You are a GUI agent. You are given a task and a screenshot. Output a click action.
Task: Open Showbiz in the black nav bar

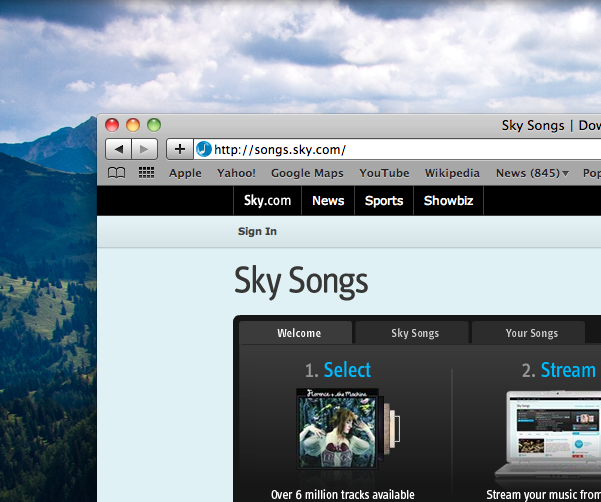[448, 200]
